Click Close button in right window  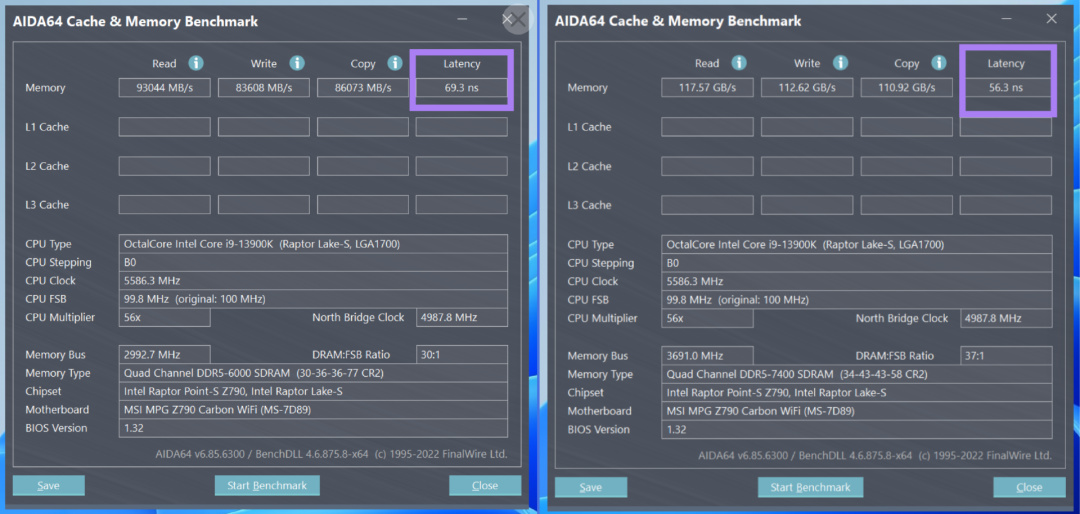pyautogui.click(x=1029, y=487)
